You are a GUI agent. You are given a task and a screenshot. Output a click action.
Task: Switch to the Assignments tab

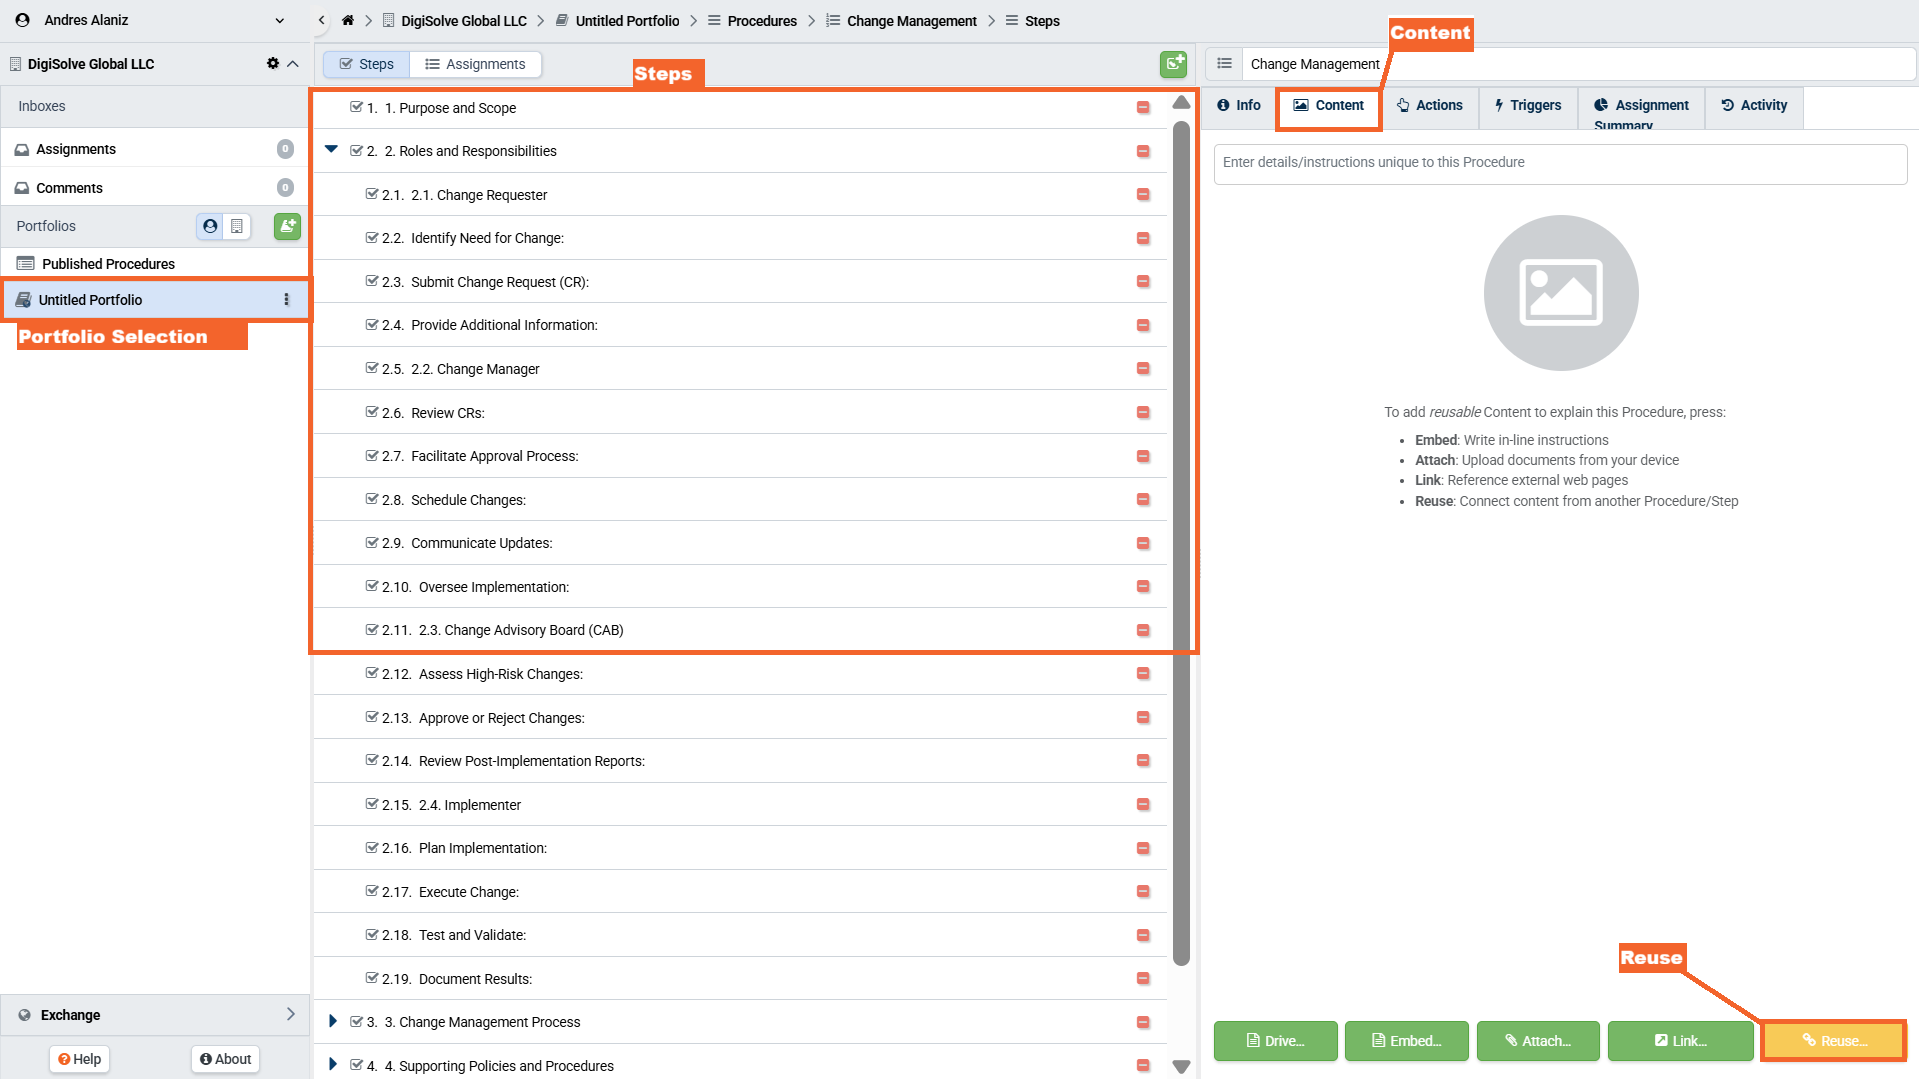475,64
